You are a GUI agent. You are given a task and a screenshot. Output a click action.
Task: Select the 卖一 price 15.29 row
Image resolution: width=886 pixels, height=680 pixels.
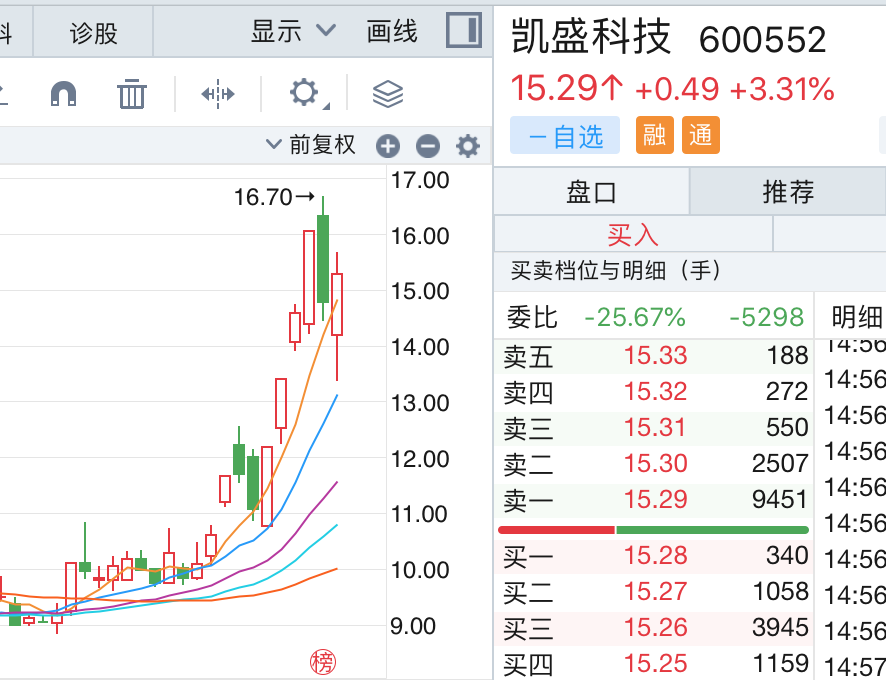tap(655, 499)
